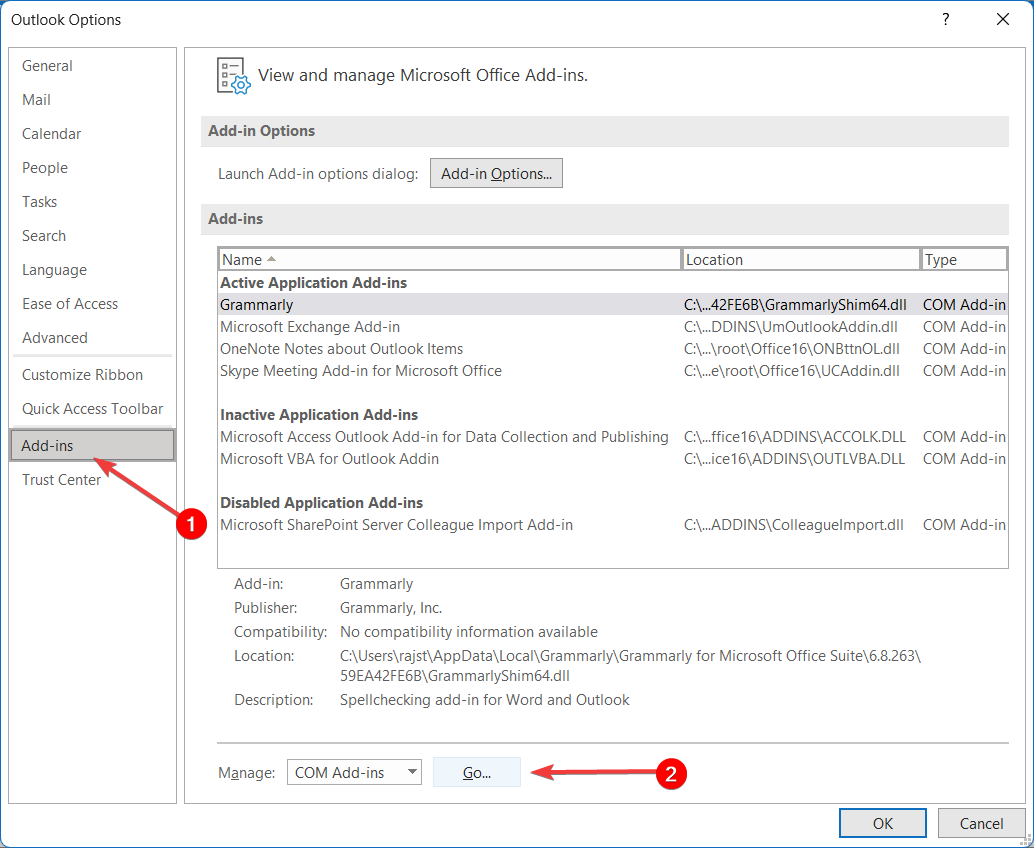Viewport: 1034px width, 848px height.
Task: Select Microsoft Access Outlook Add-in row
Action: [613, 437]
